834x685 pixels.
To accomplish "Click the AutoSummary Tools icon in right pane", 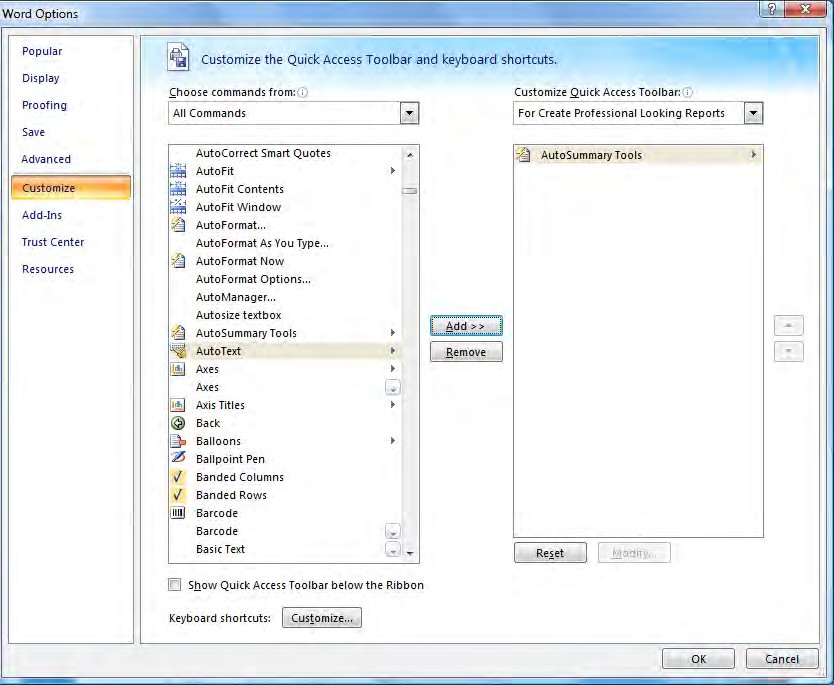I will tap(524, 155).
